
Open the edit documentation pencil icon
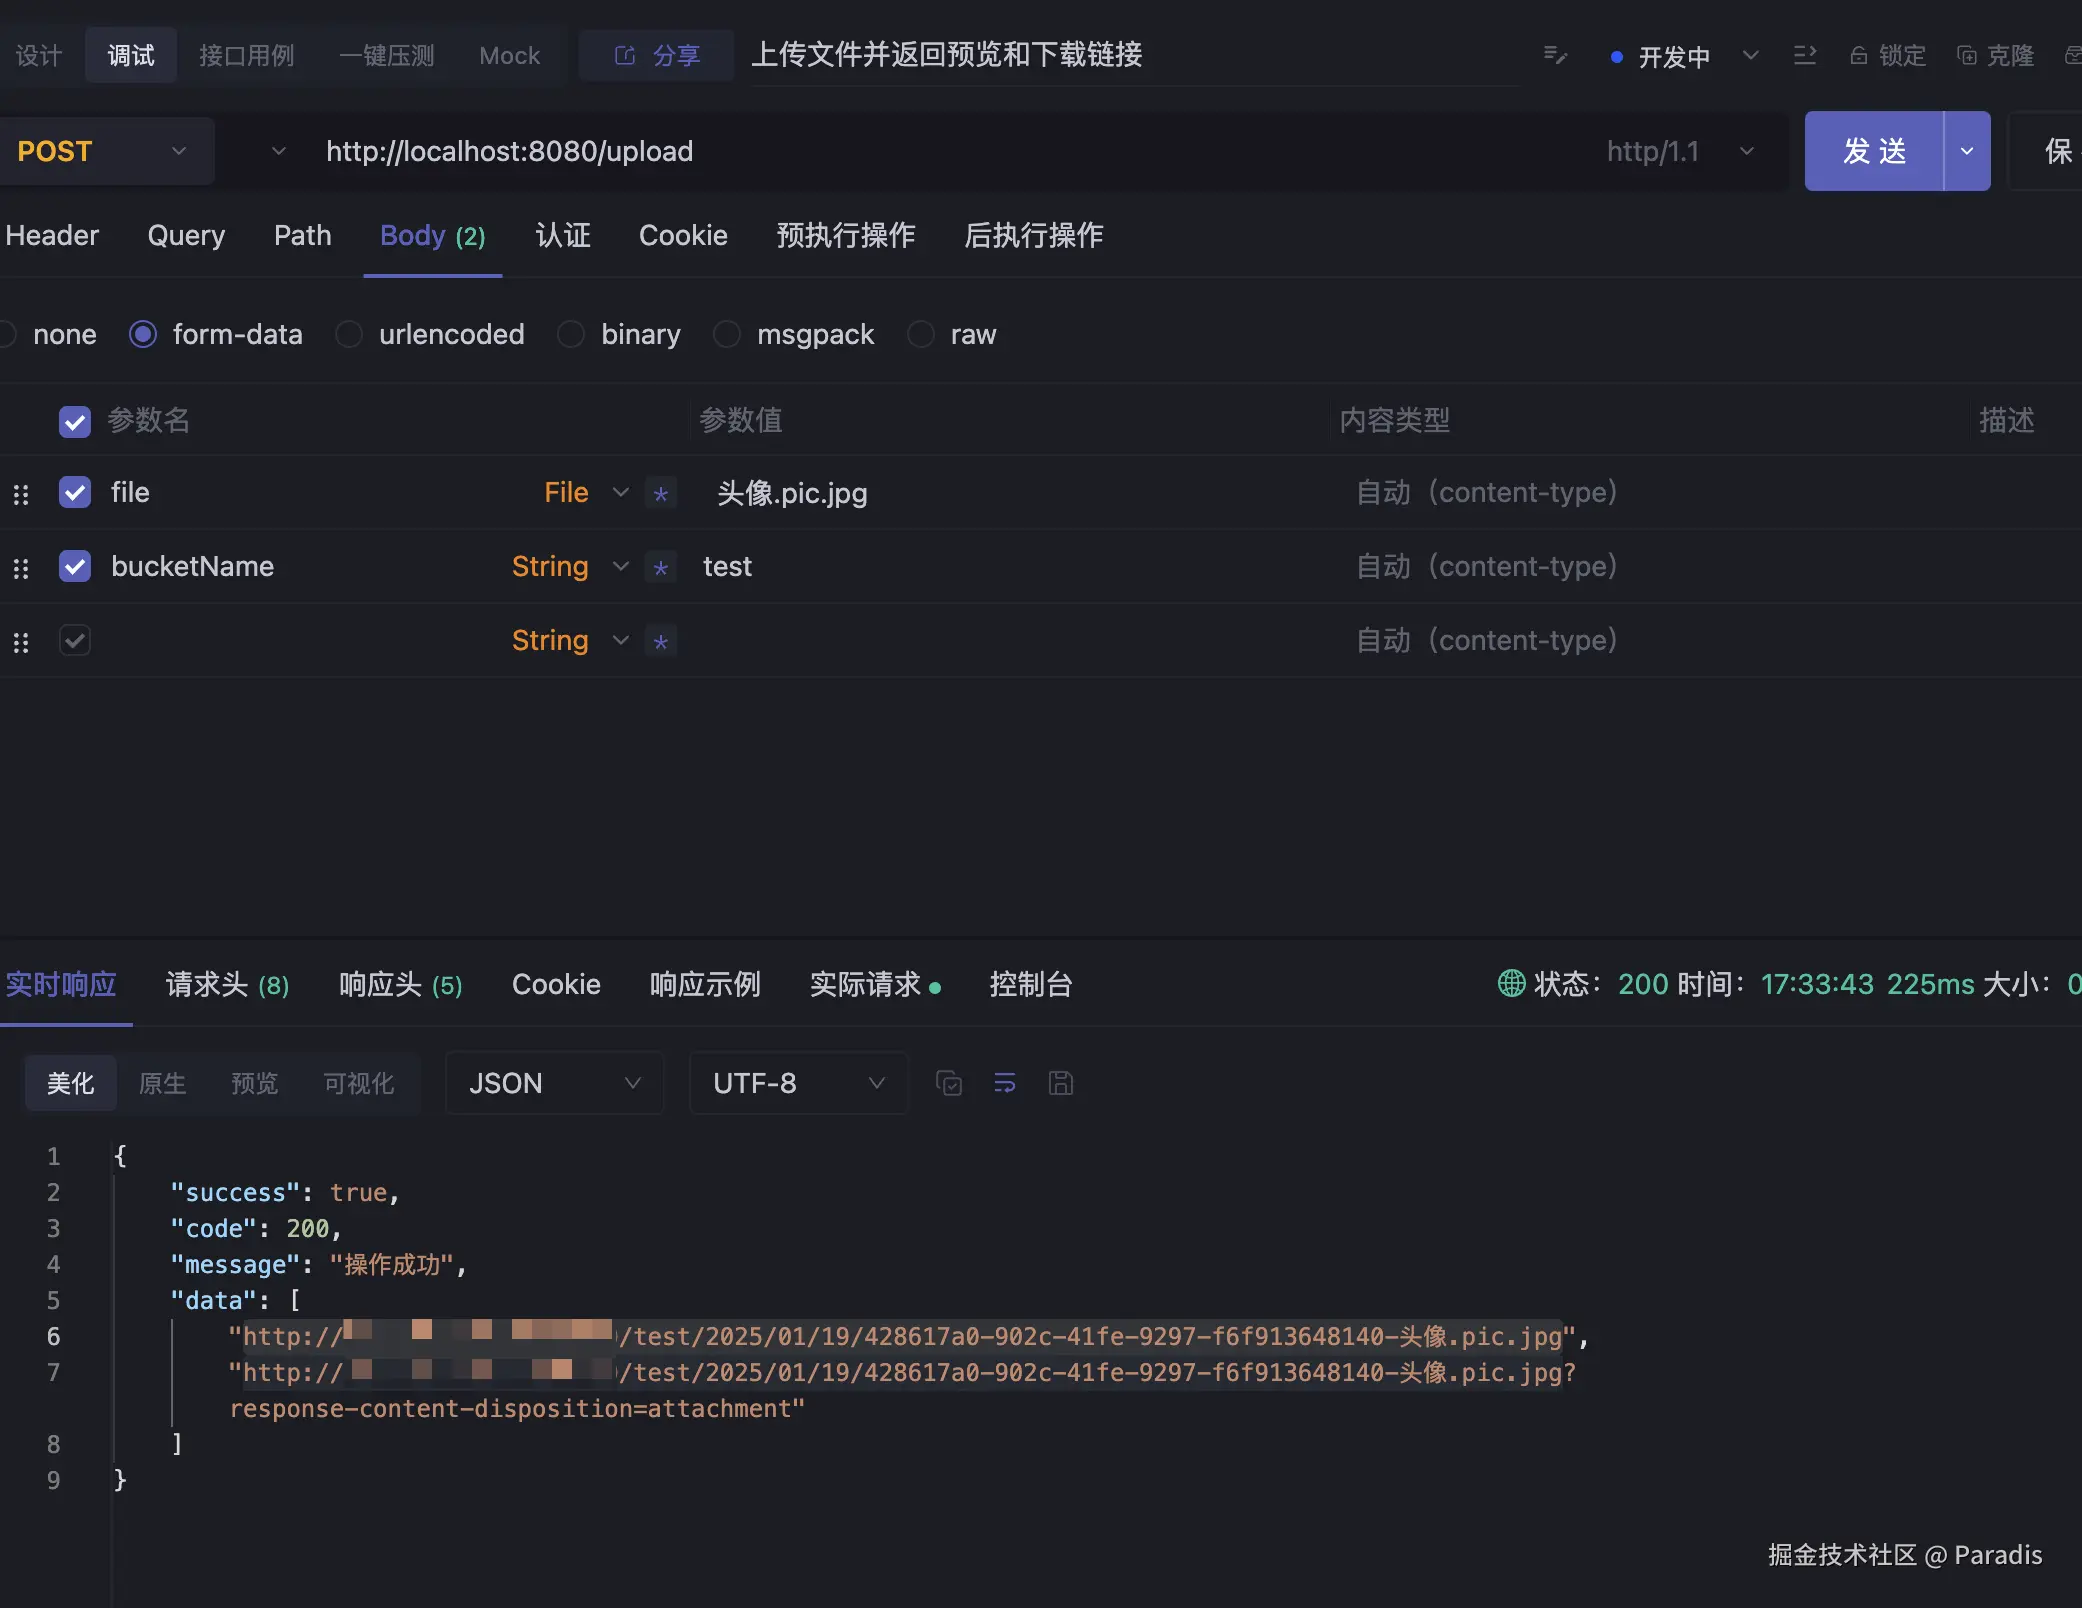(x=1554, y=55)
